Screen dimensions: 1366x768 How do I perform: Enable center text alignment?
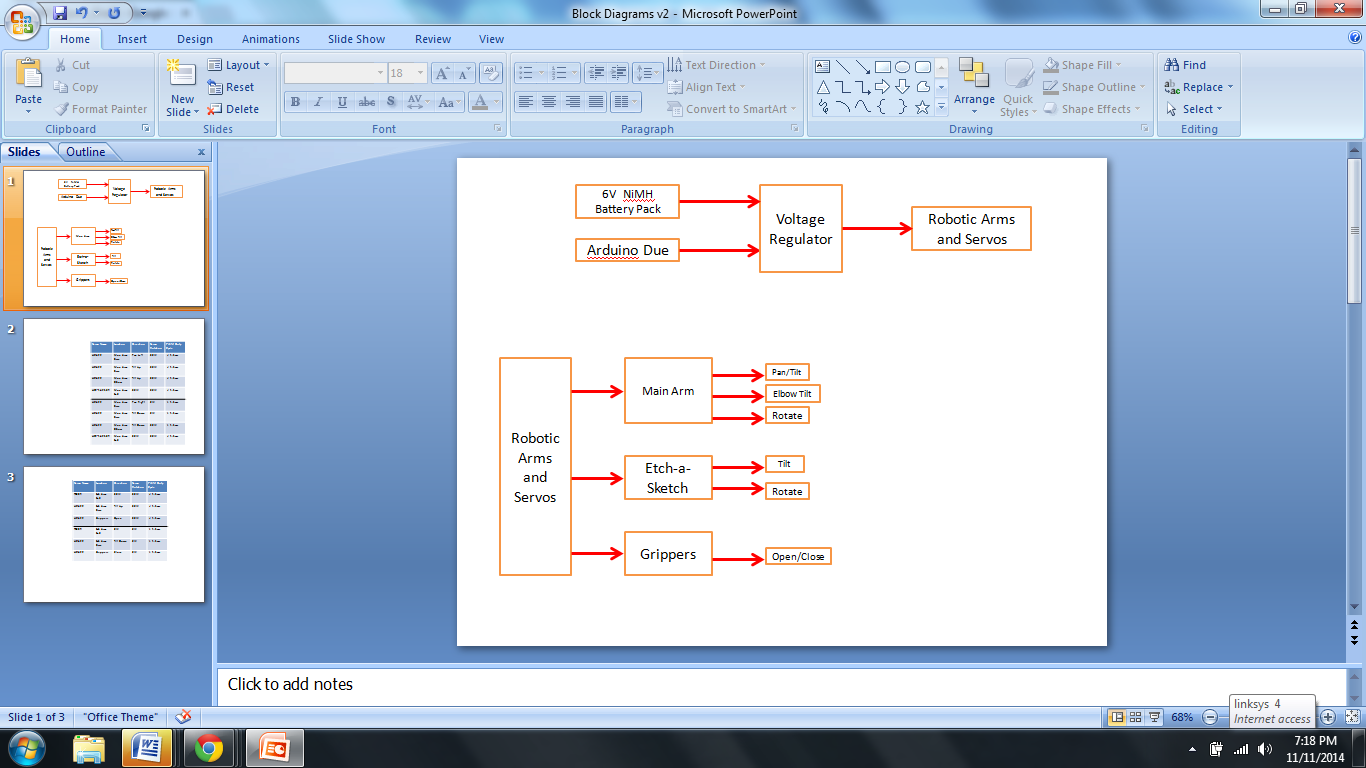[x=549, y=102]
